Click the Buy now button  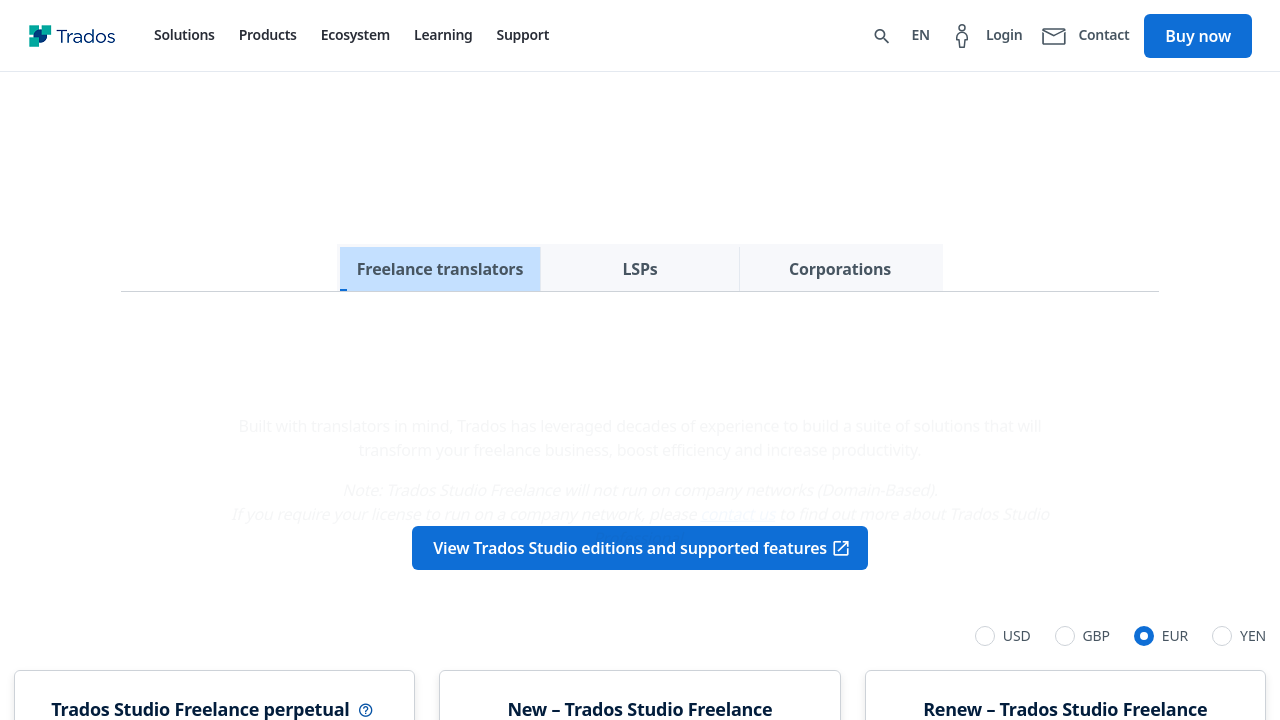pyautogui.click(x=1198, y=36)
